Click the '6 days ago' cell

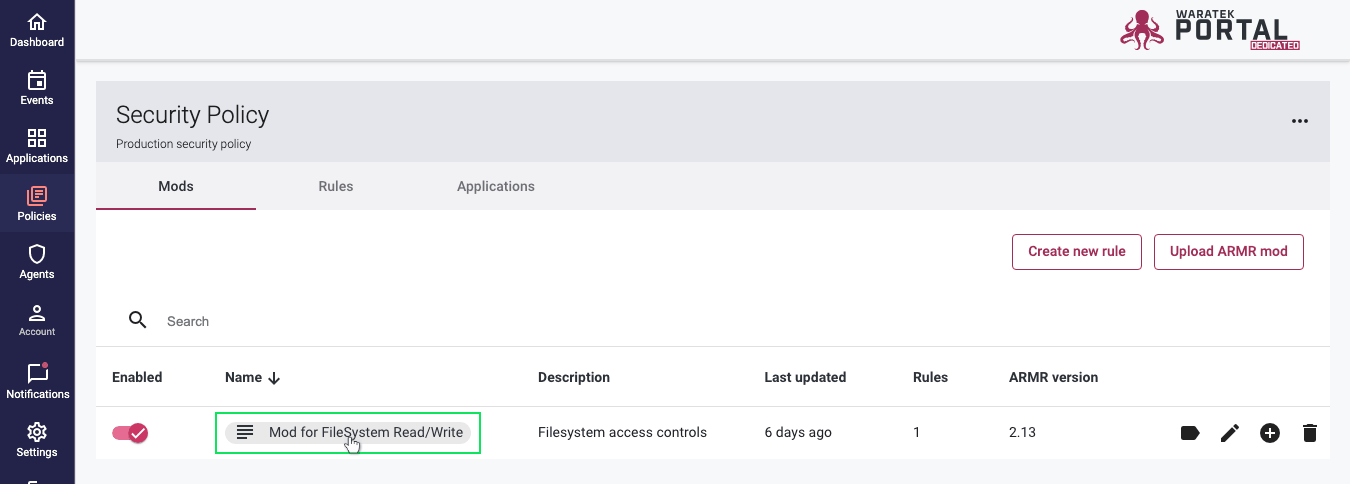tap(798, 432)
